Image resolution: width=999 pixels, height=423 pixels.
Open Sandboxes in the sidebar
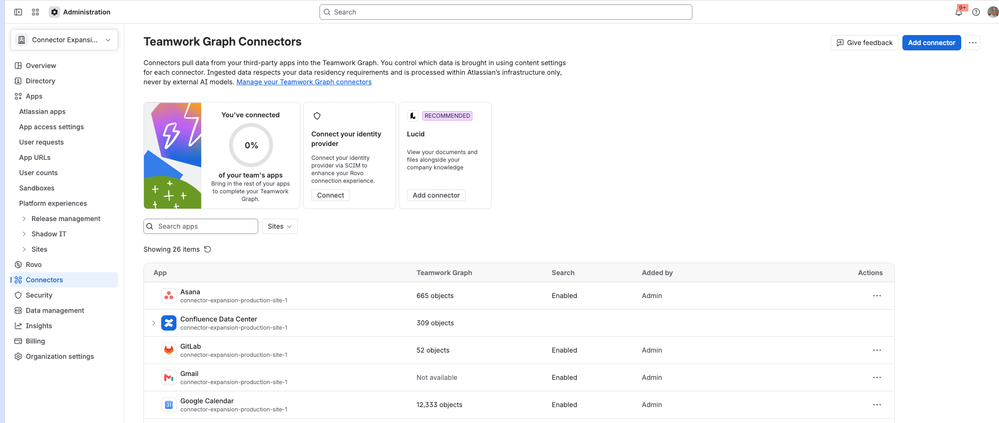click(36, 188)
